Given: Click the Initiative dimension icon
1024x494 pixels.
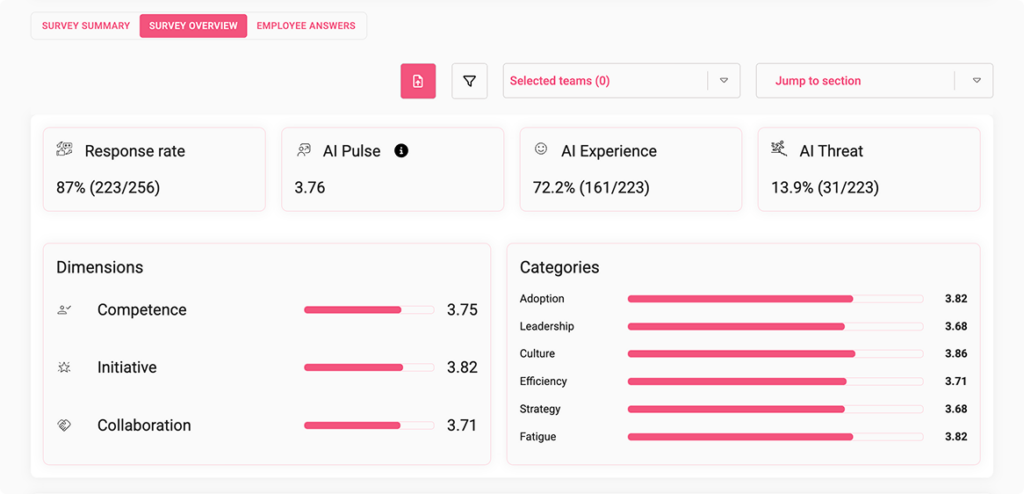Looking at the screenshot, I should 64,367.
